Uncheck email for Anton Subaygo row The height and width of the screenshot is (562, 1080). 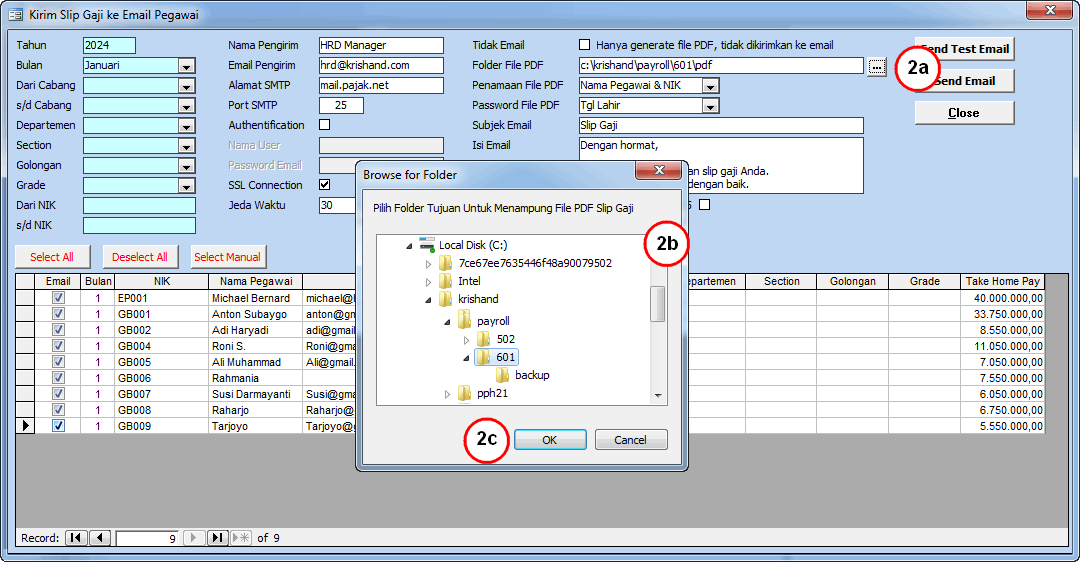(59, 314)
